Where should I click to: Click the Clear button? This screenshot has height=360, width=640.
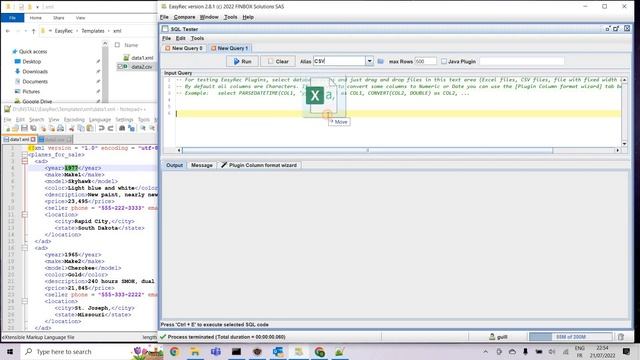(278, 61)
